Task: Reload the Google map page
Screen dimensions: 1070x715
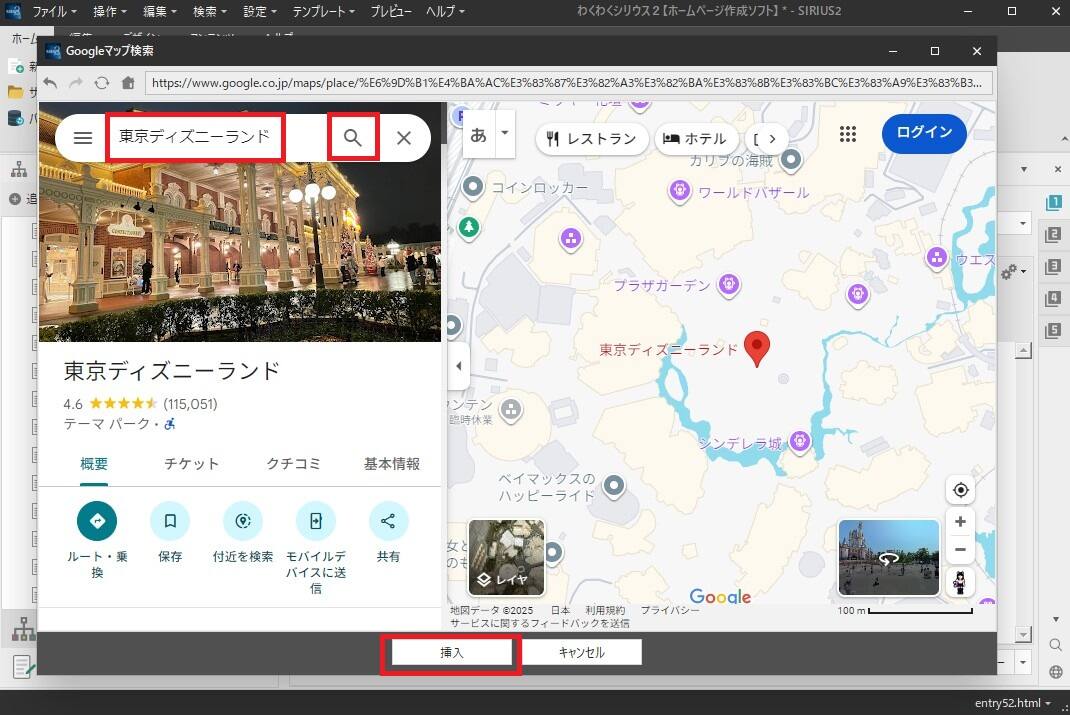Action: [x=102, y=83]
